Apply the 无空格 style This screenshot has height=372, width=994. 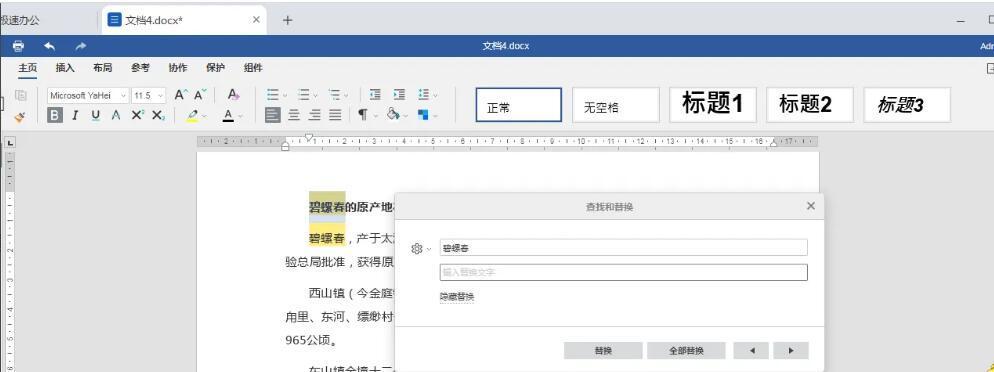[x=616, y=105]
